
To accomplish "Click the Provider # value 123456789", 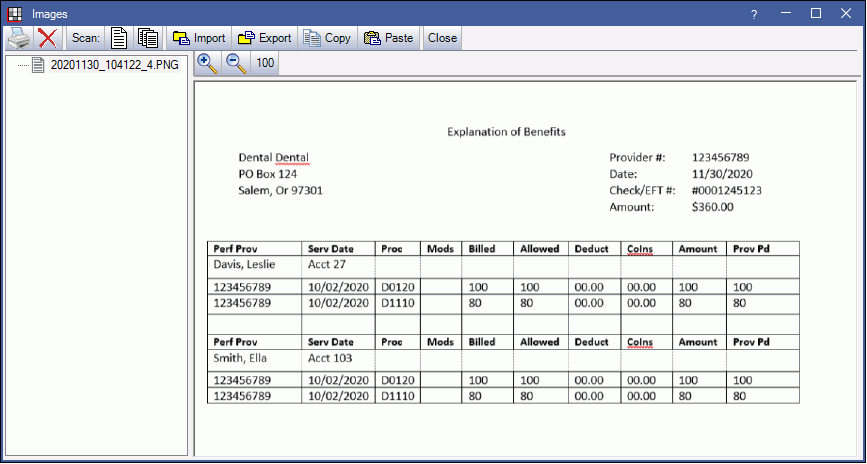I will tap(720, 158).
